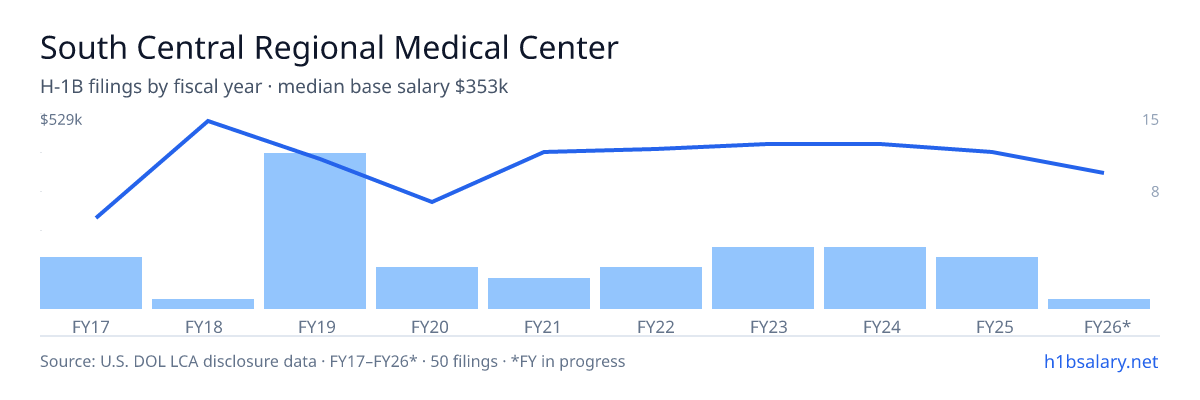Click the median base salary subtitle
The width and height of the screenshot is (1200, 400).
click(x=393, y=87)
